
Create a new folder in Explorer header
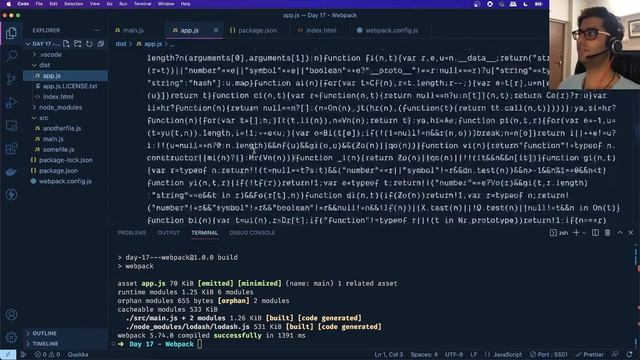[78, 44]
